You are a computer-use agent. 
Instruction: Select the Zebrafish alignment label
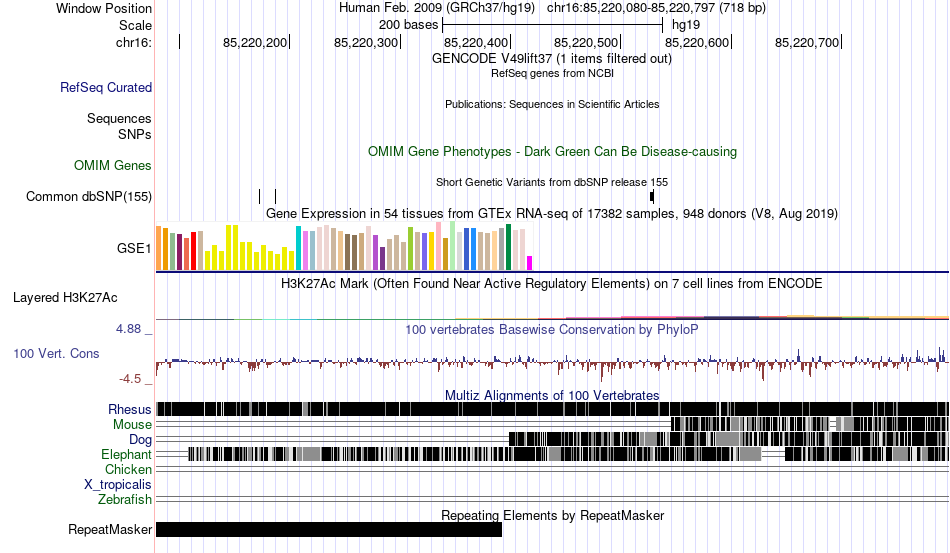(x=125, y=500)
